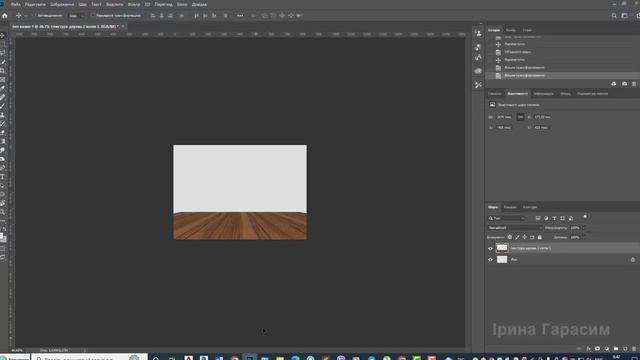Open the search icon at top right
The height and width of the screenshot is (360, 640).
[x=614, y=16]
